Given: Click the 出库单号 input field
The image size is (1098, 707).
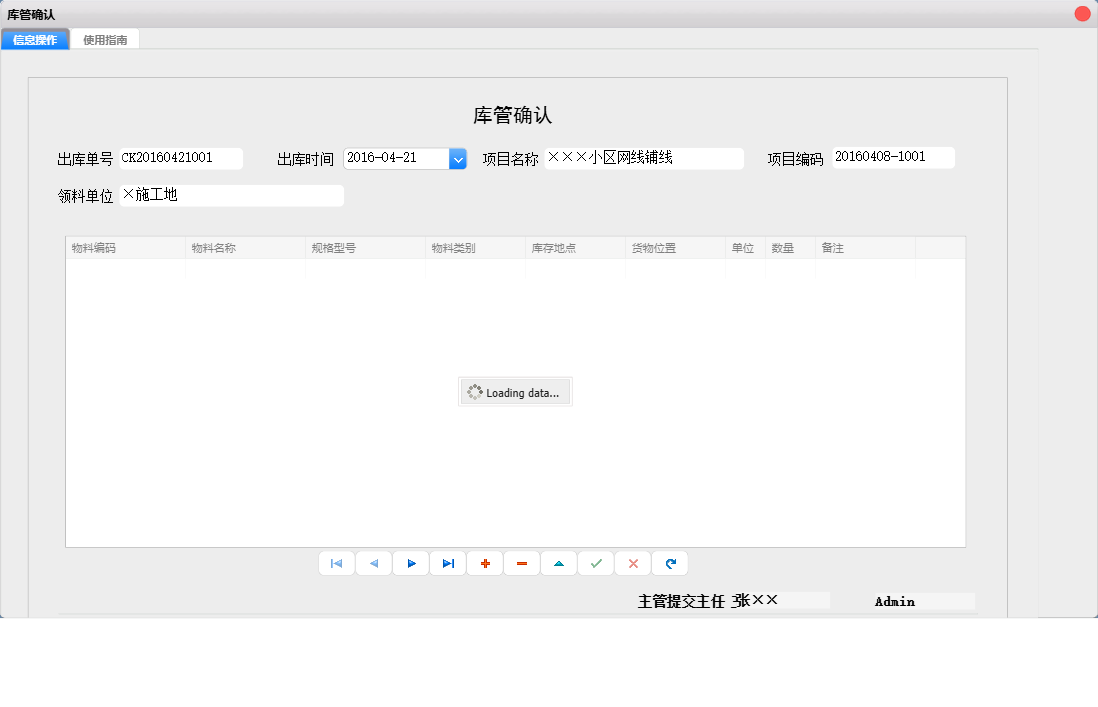Looking at the screenshot, I should click(x=180, y=158).
